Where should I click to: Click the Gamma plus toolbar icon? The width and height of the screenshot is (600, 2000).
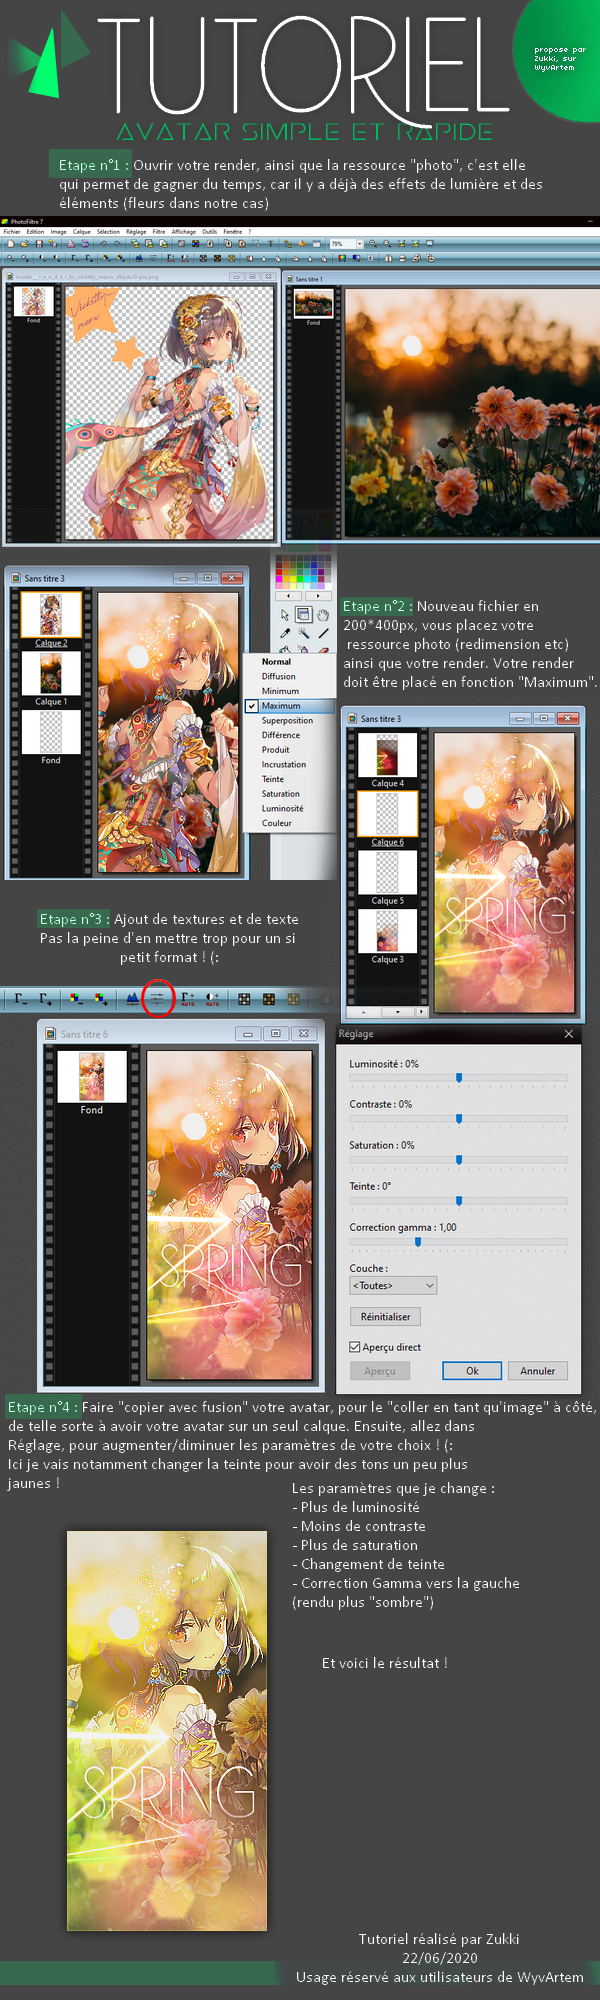(46, 998)
